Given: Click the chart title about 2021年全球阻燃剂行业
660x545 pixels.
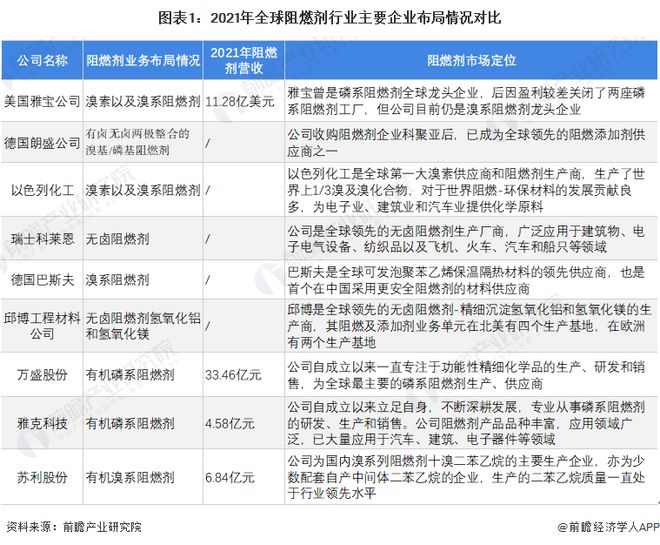Looking at the screenshot, I should tap(330, 18).
